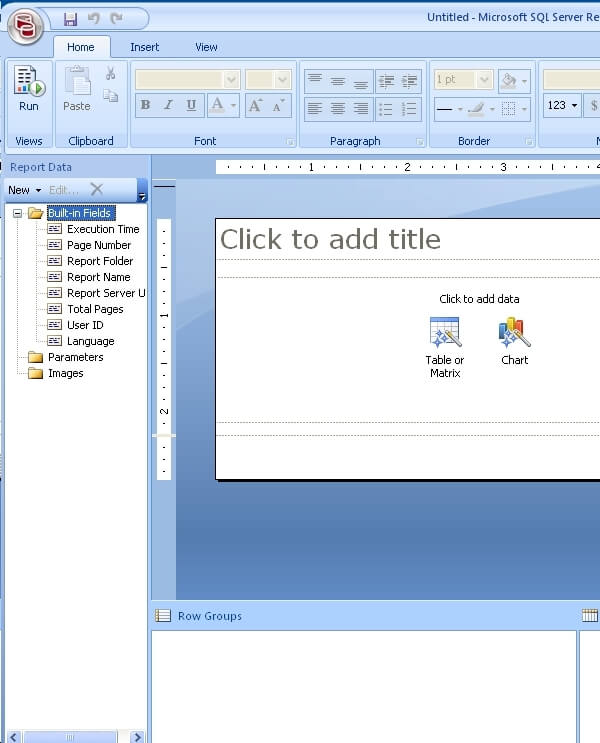600x743 pixels.
Task: Click the decrease indent icon
Action: 386,81
